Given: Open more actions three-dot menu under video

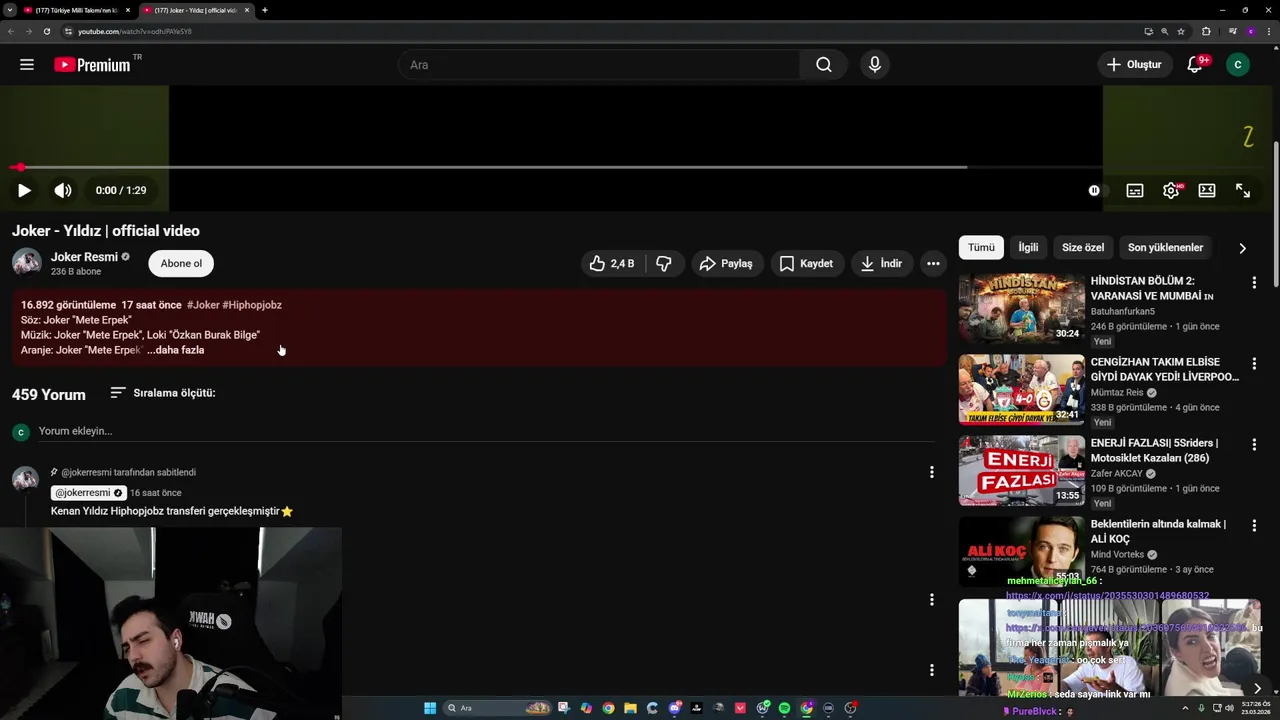Looking at the screenshot, I should coord(933,263).
